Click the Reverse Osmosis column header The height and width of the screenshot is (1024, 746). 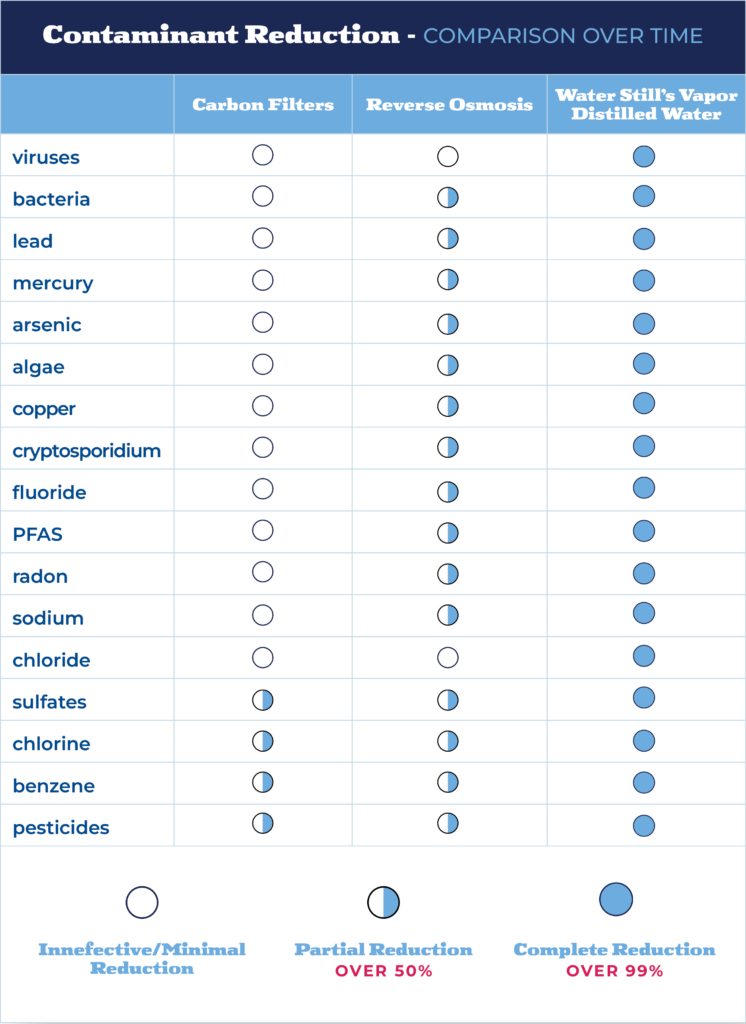(x=449, y=104)
